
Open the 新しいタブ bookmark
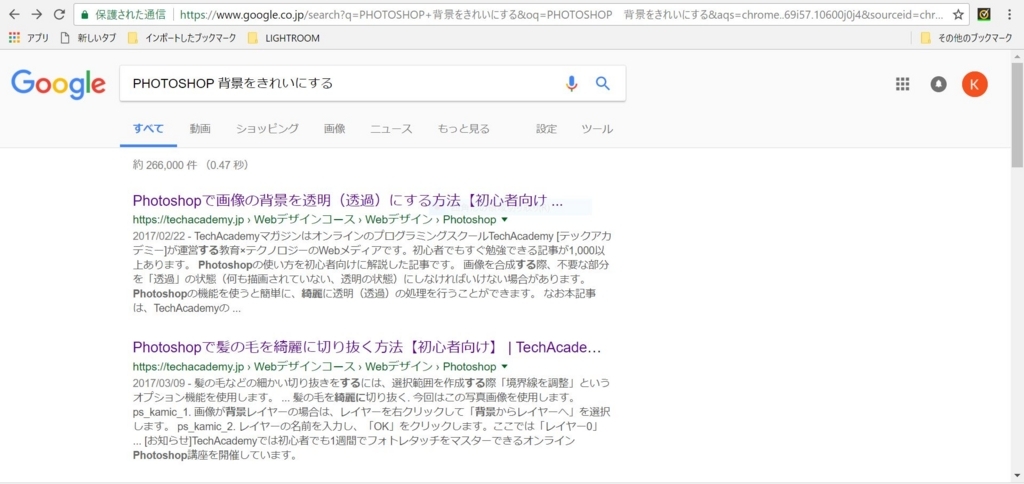tap(88, 38)
